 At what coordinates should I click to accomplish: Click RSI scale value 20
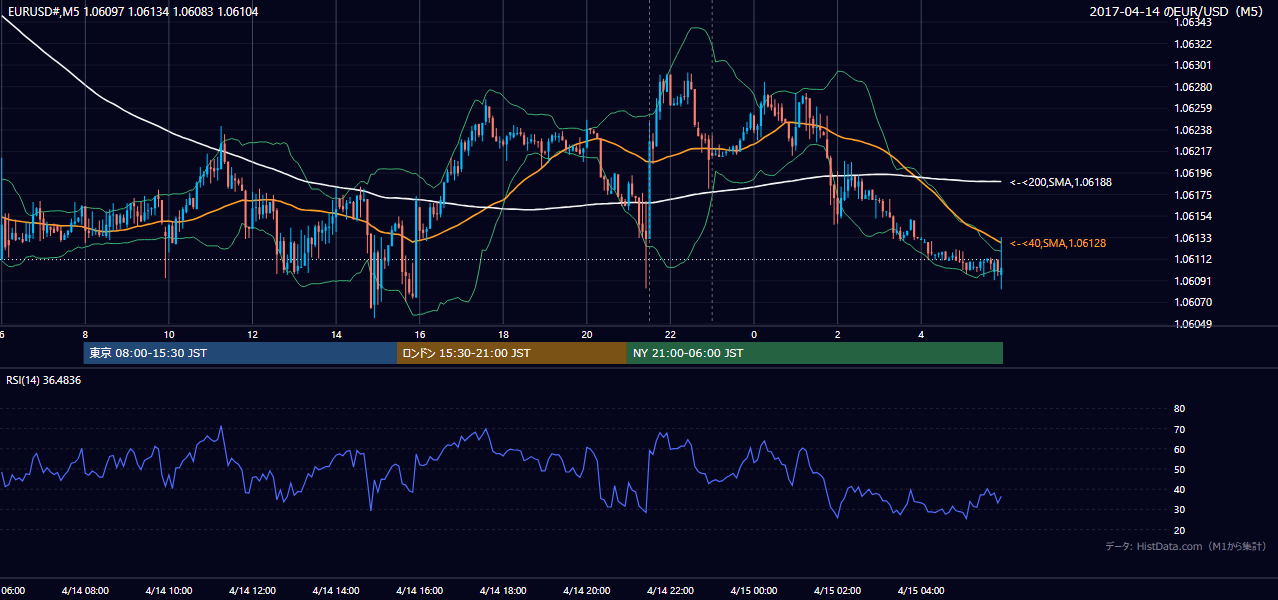tap(1179, 531)
